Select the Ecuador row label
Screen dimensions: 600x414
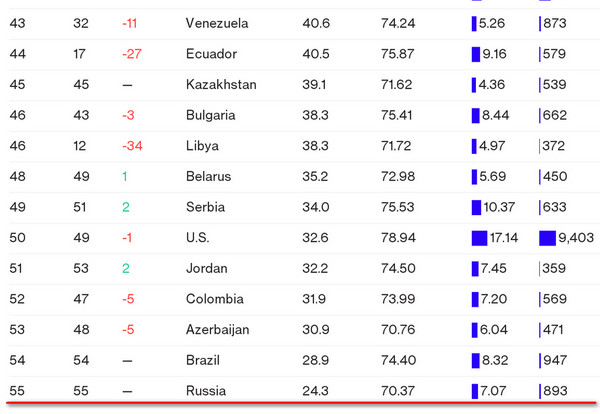pos(210,54)
